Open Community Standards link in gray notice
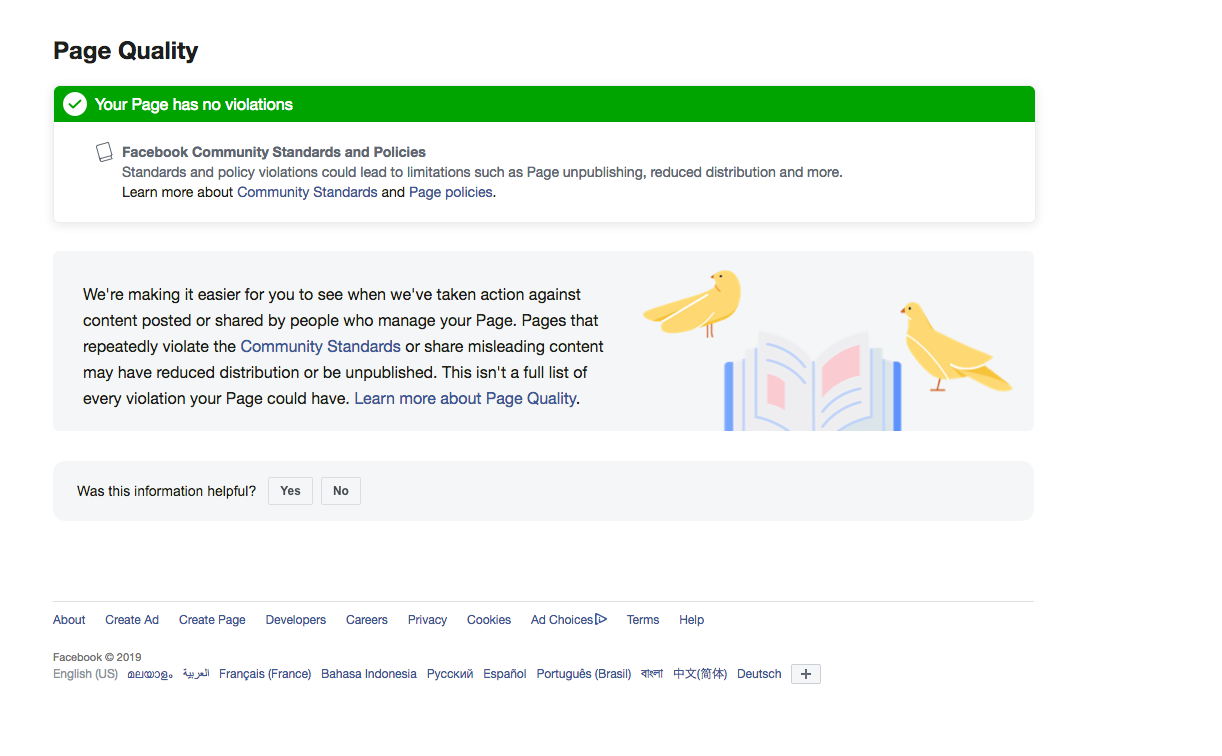Screen dimensions: 1222x756 (x=320, y=346)
